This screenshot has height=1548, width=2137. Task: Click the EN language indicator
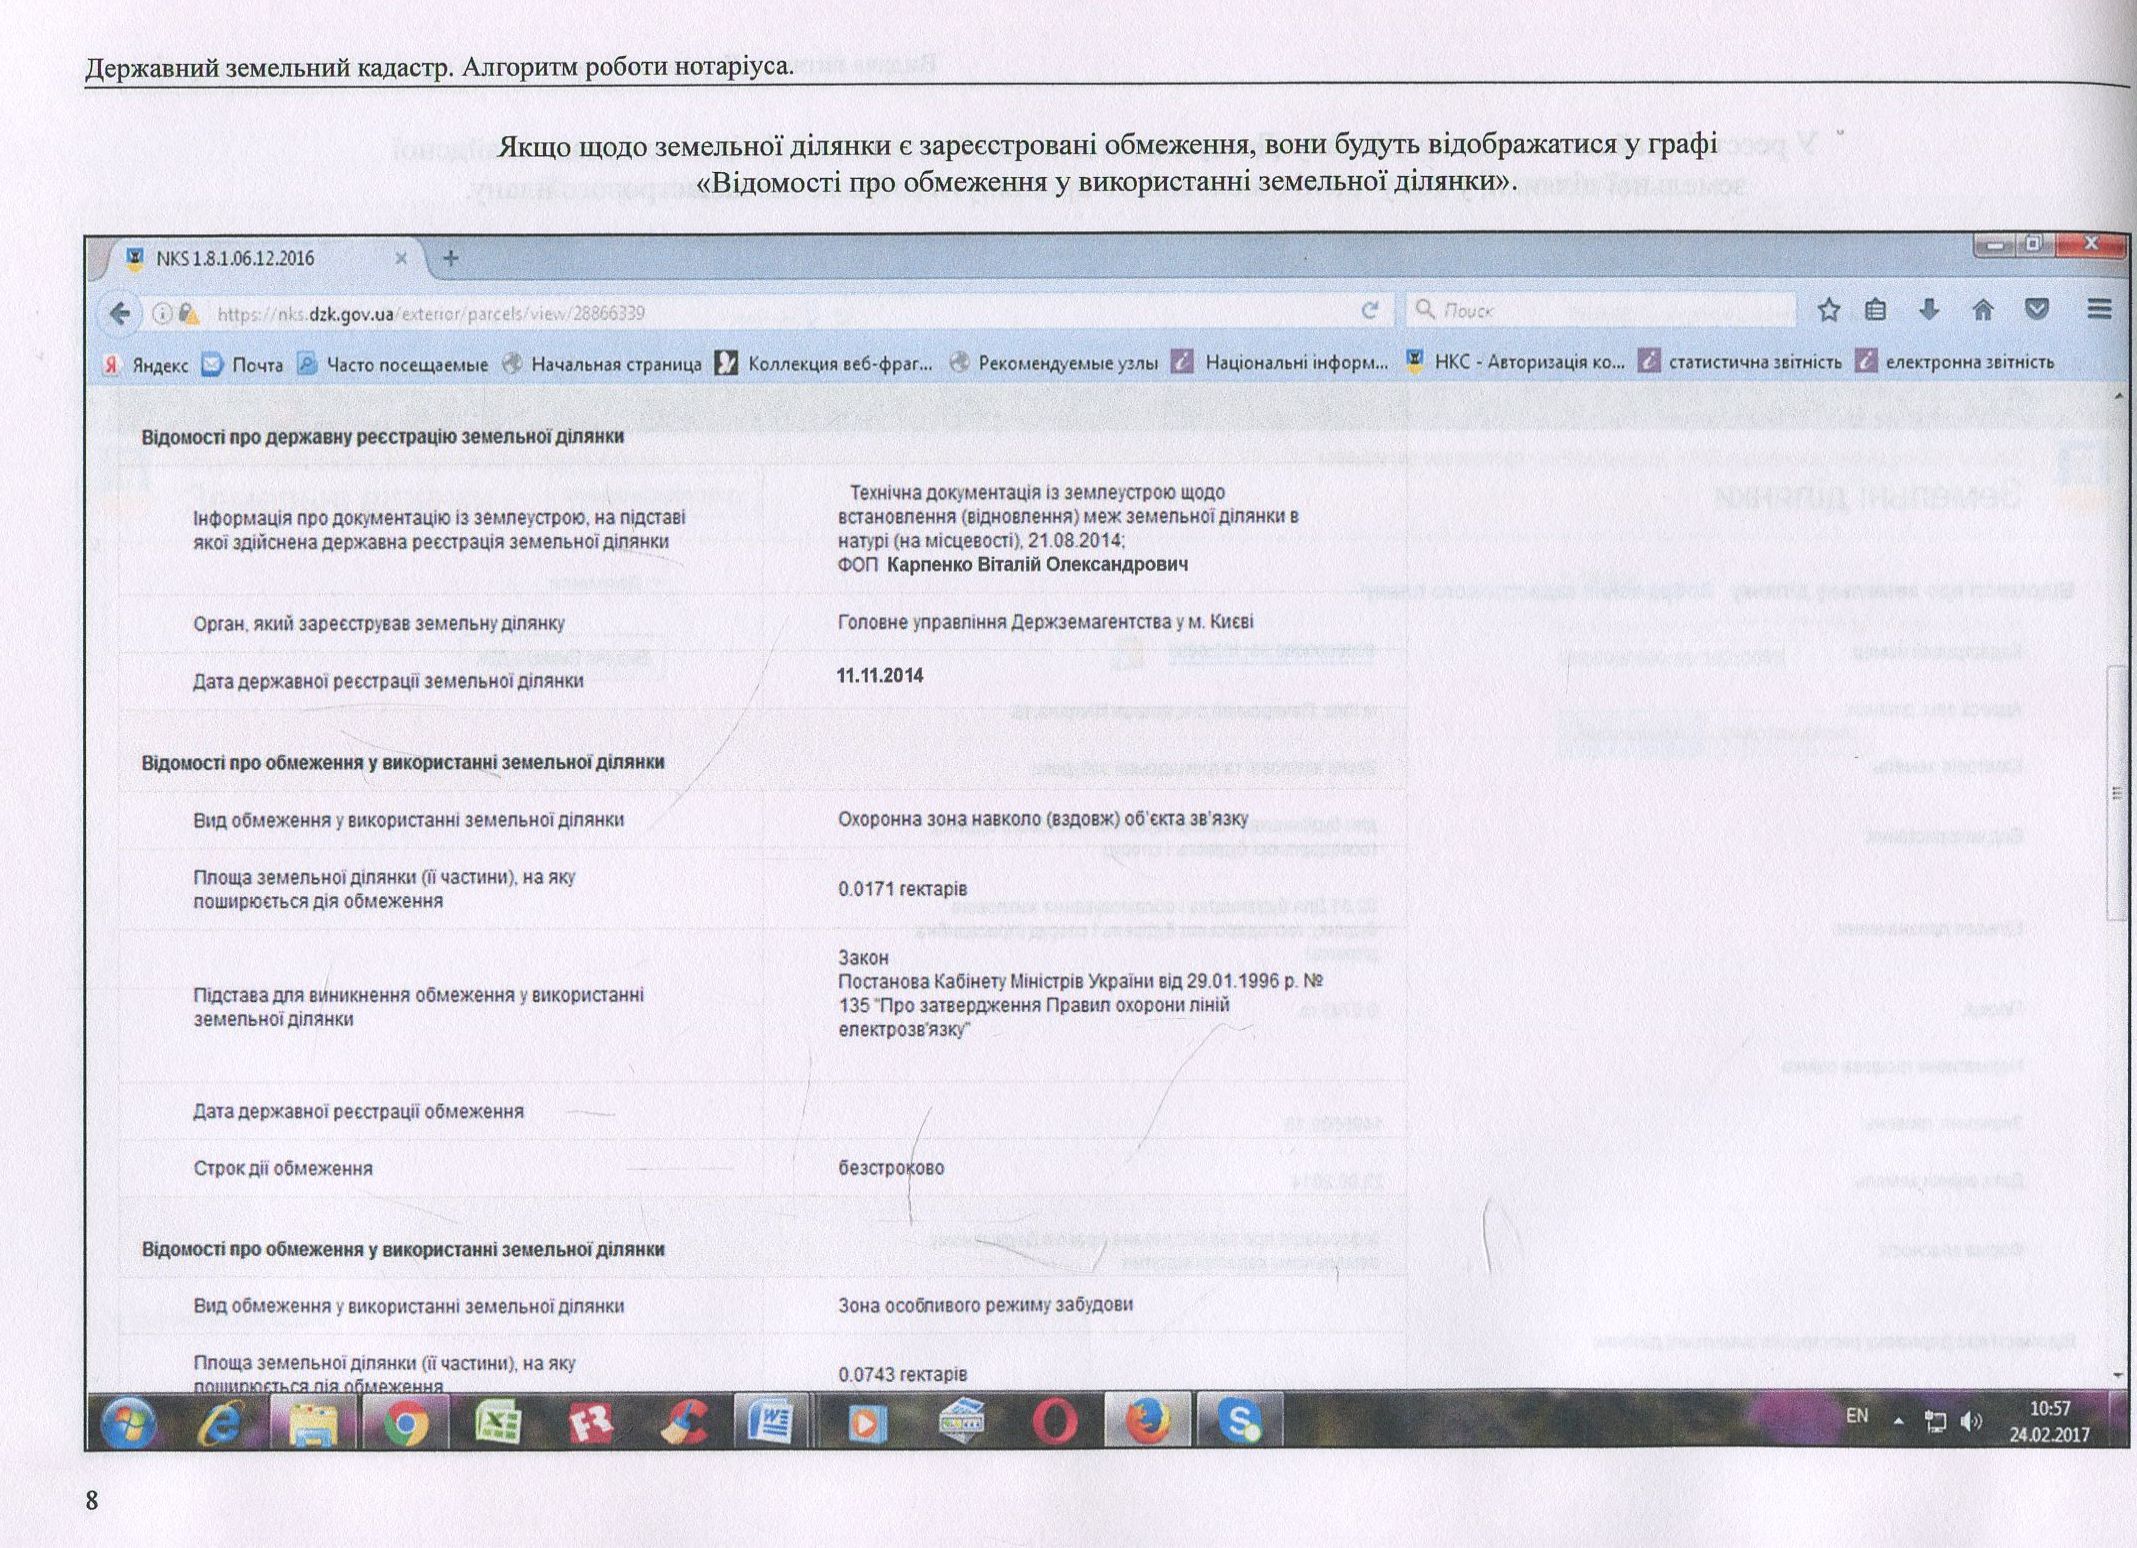click(x=1856, y=1415)
